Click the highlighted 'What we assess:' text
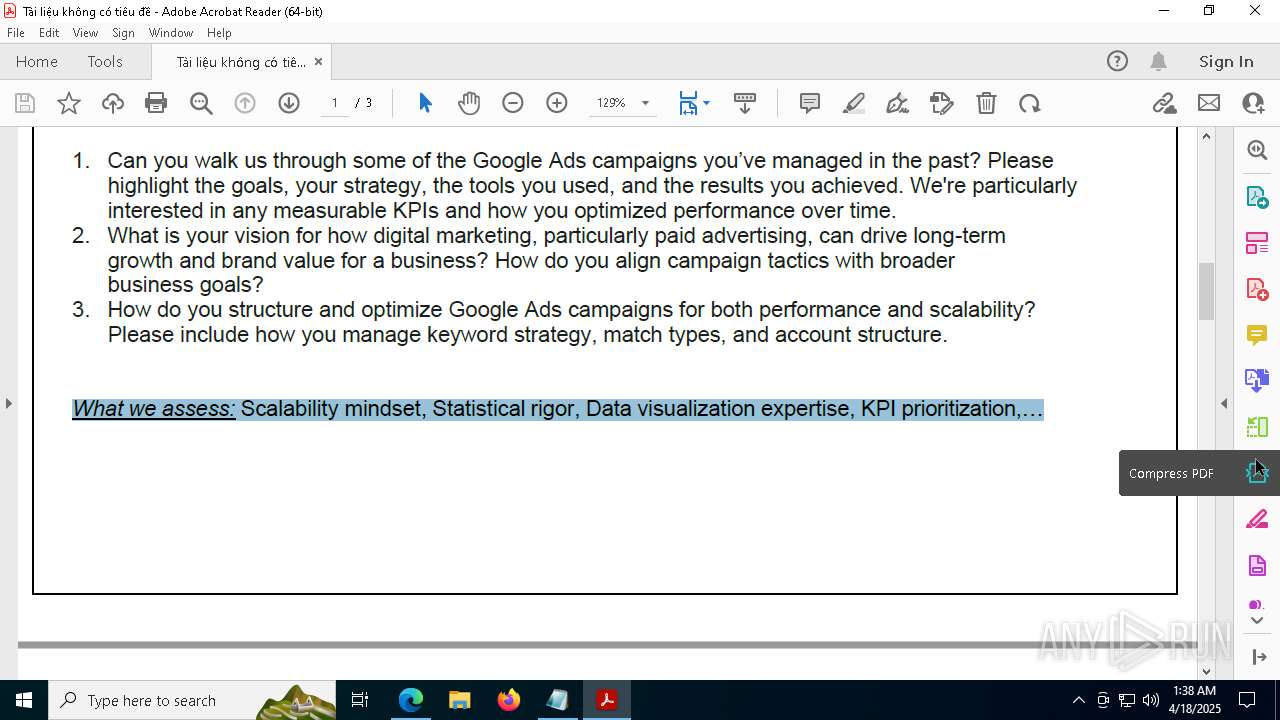Viewport: 1280px width, 720px height. point(154,409)
